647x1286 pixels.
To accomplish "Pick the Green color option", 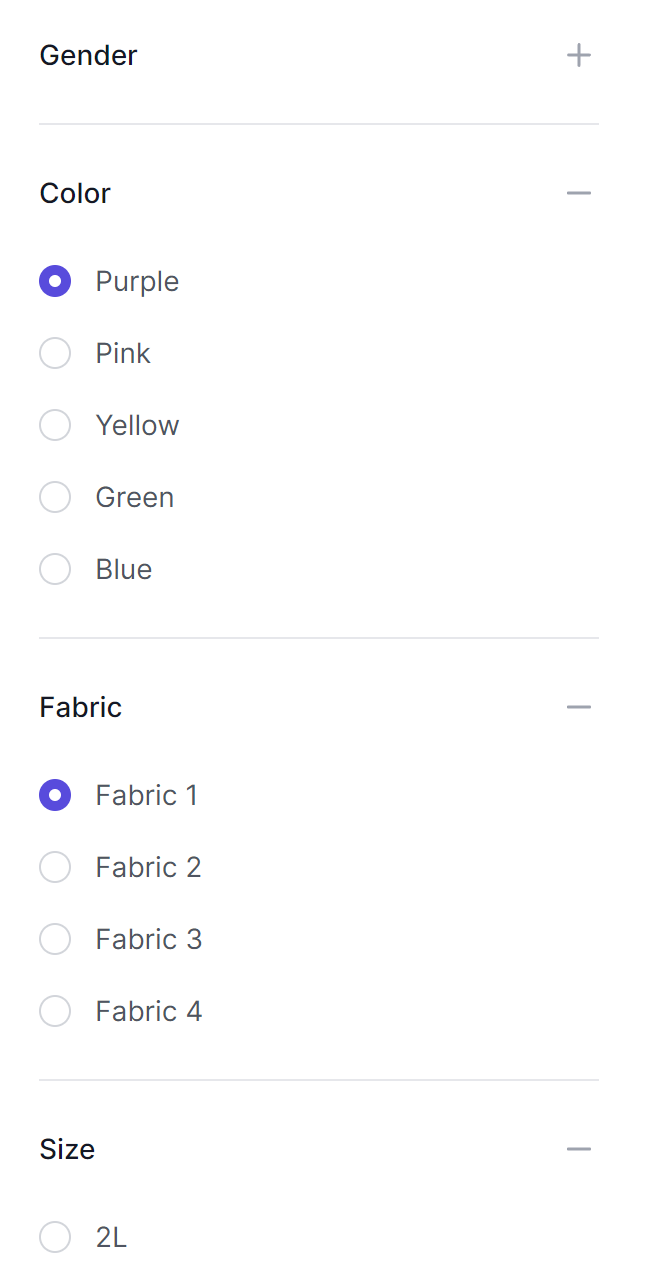I will pos(55,498).
